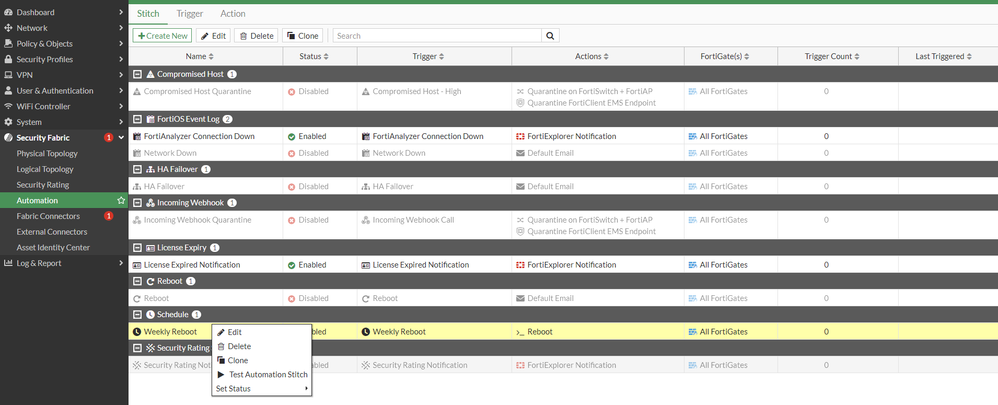Click the Enabled status of License Expired Notification
Image resolution: width=998 pixels, height=405 pixels.
[x=307, y=265]
